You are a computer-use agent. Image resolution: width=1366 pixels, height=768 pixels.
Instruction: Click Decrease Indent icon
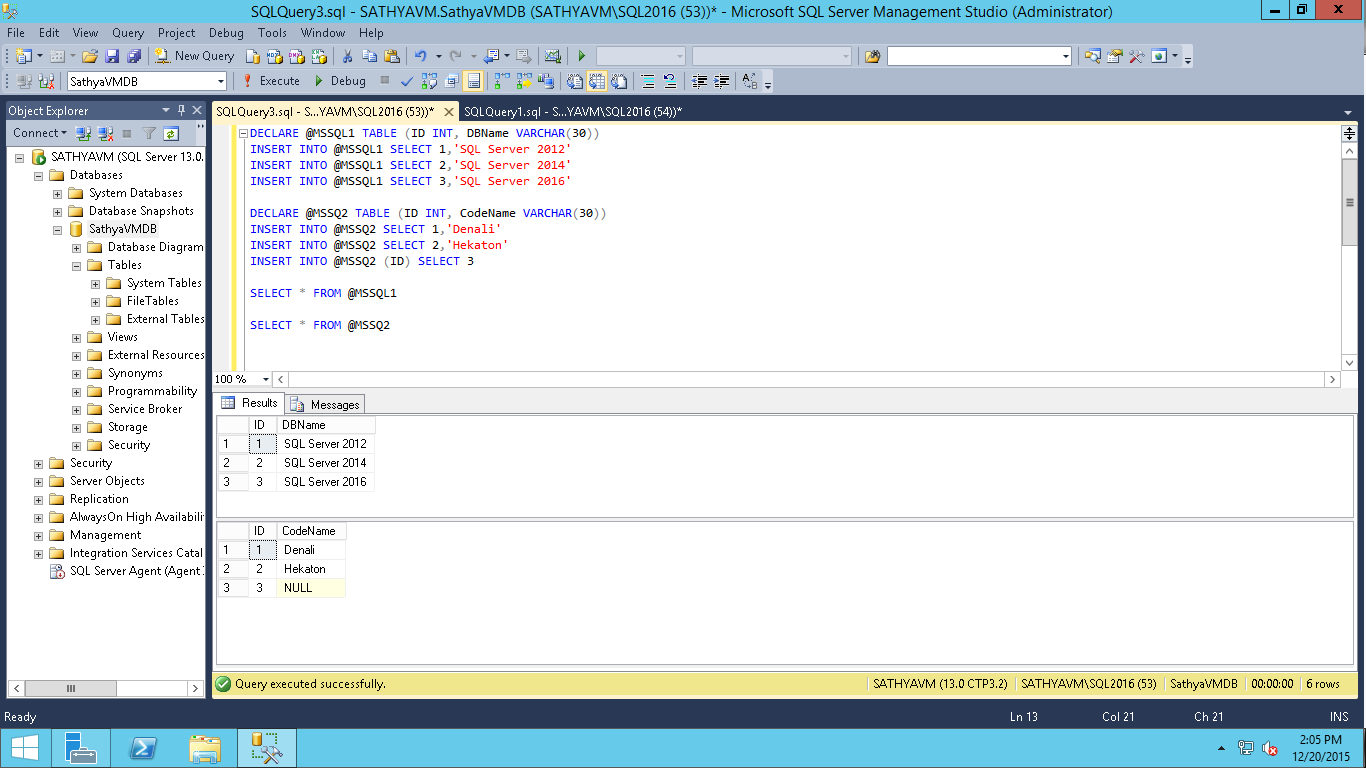point(699,81)
